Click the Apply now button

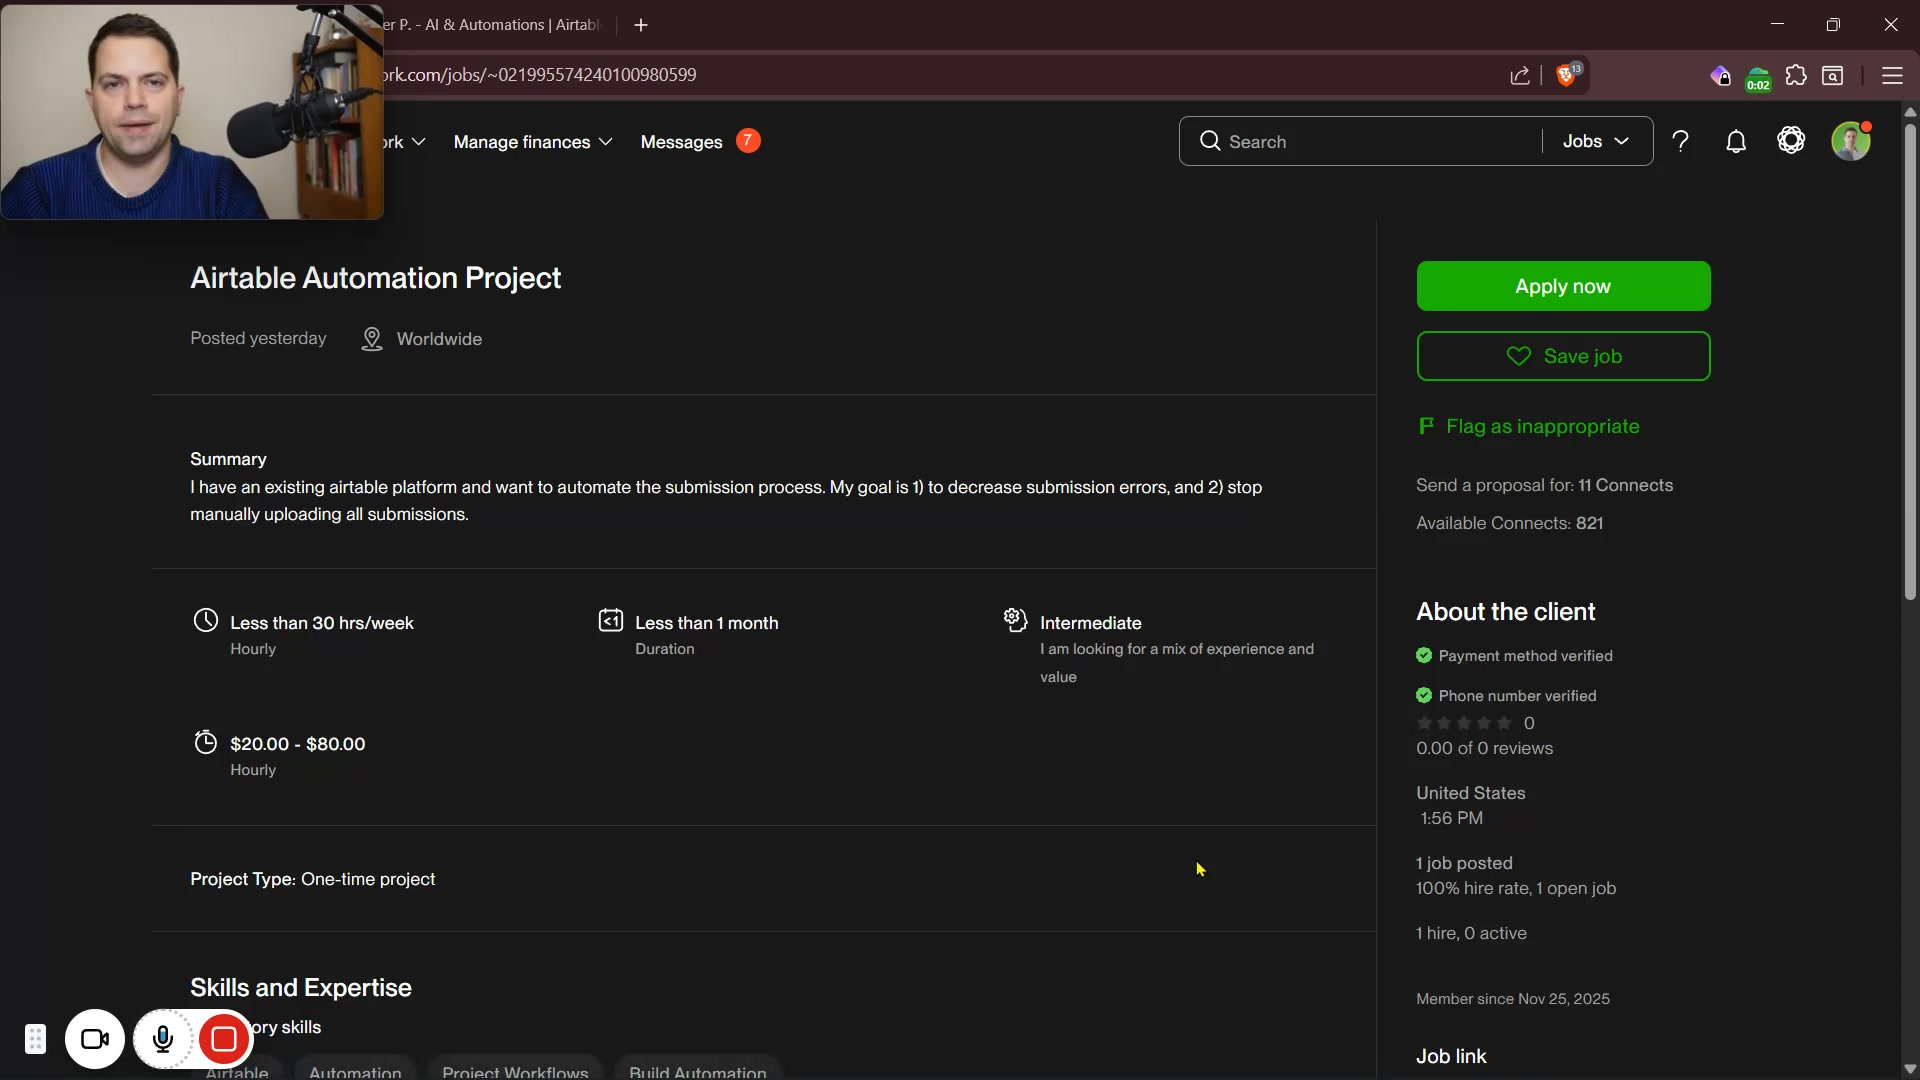[1563, 286]
